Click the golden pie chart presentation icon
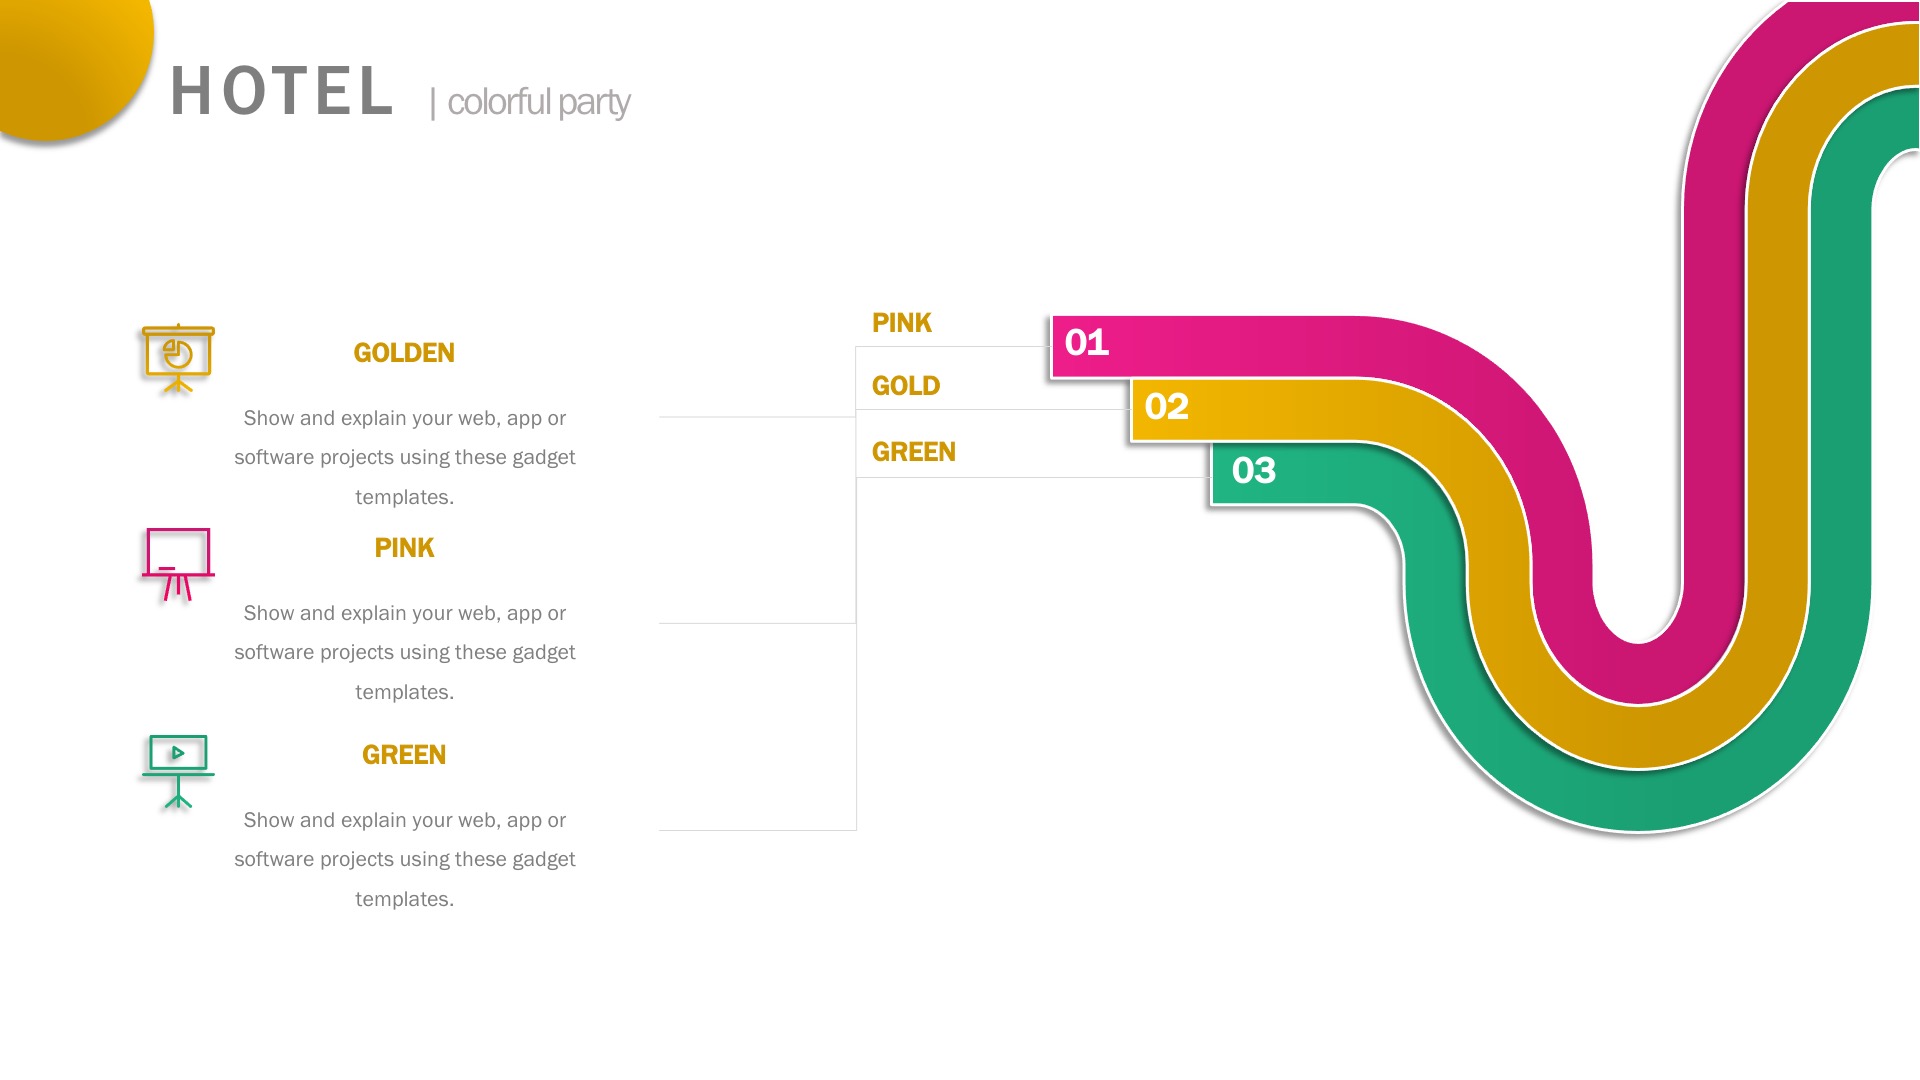1920x1080 pixels. point(178,358)
